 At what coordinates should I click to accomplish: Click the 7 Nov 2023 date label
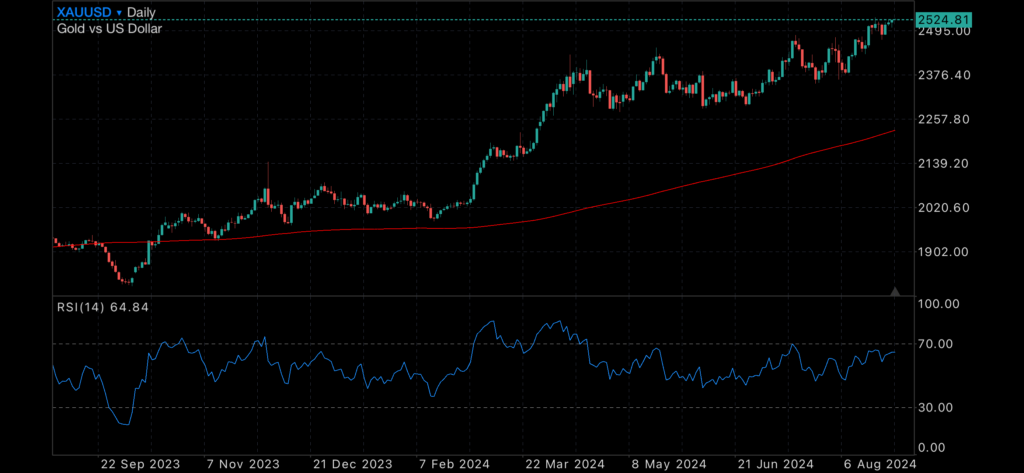[246, 464]
